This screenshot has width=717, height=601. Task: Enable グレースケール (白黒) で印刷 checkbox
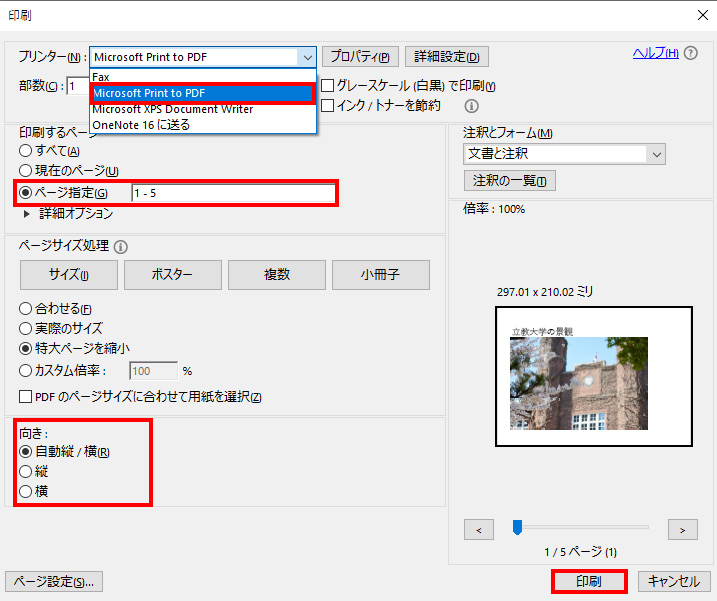click(327, 86)
